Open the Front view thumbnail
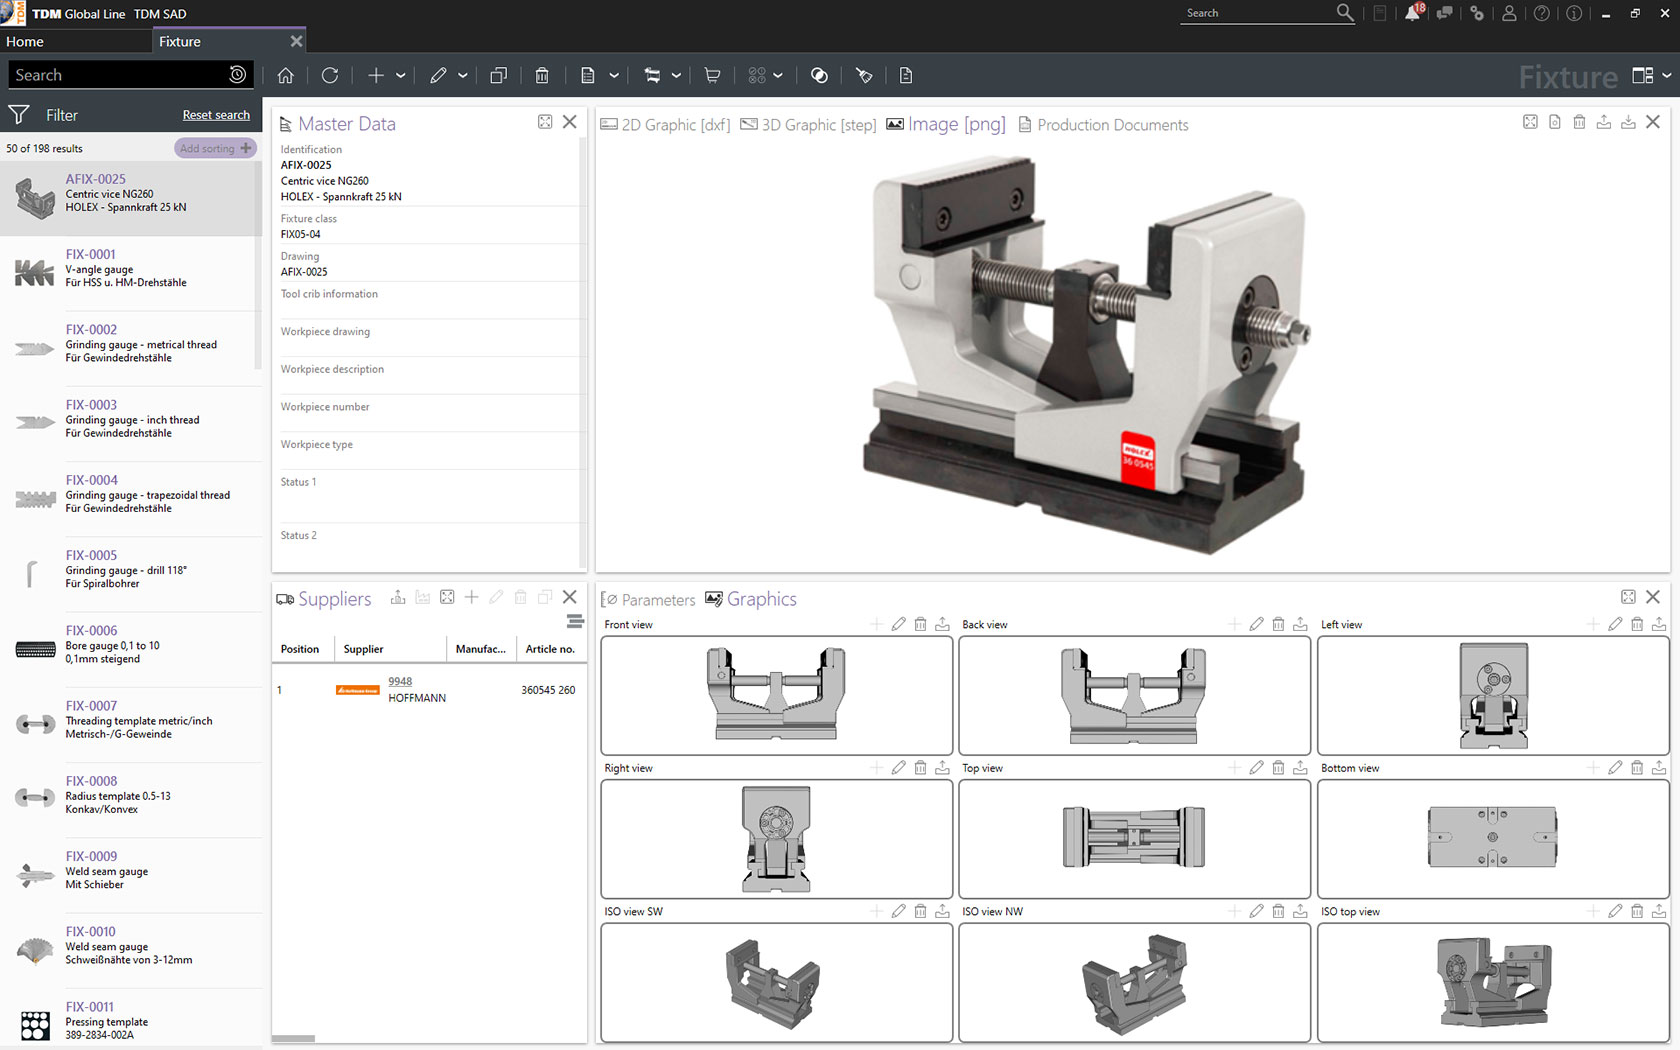The image size is (1680, 1050). [x=776, y=695]
